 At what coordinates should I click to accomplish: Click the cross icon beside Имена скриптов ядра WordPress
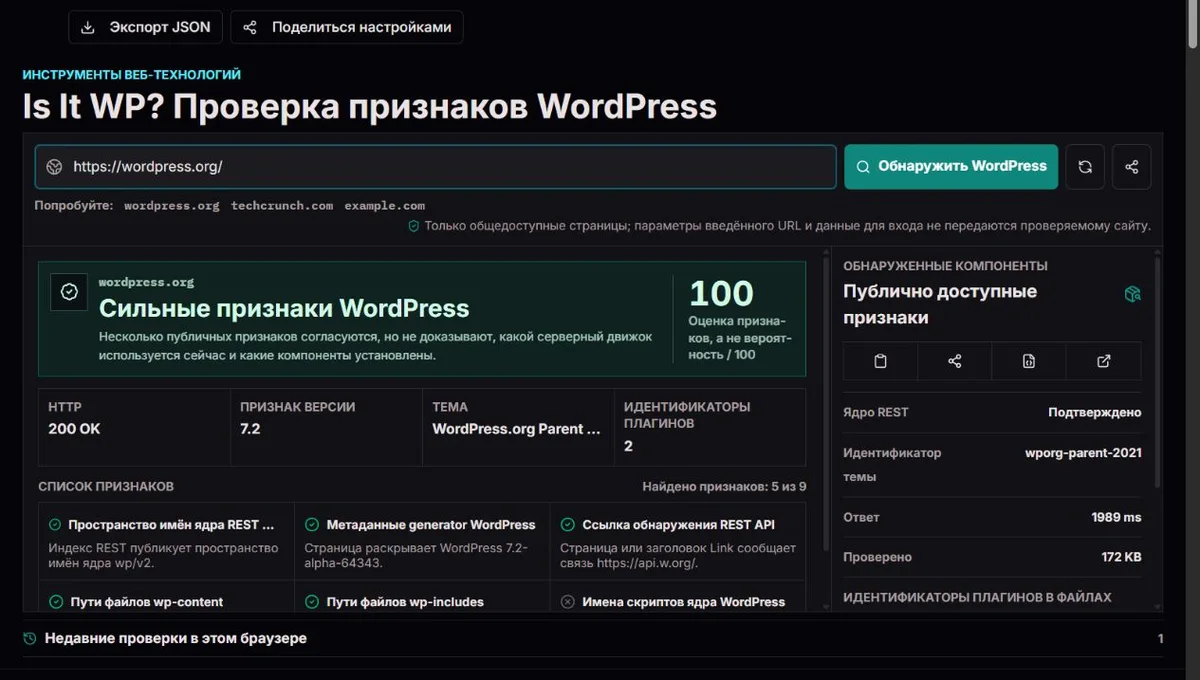568,602
